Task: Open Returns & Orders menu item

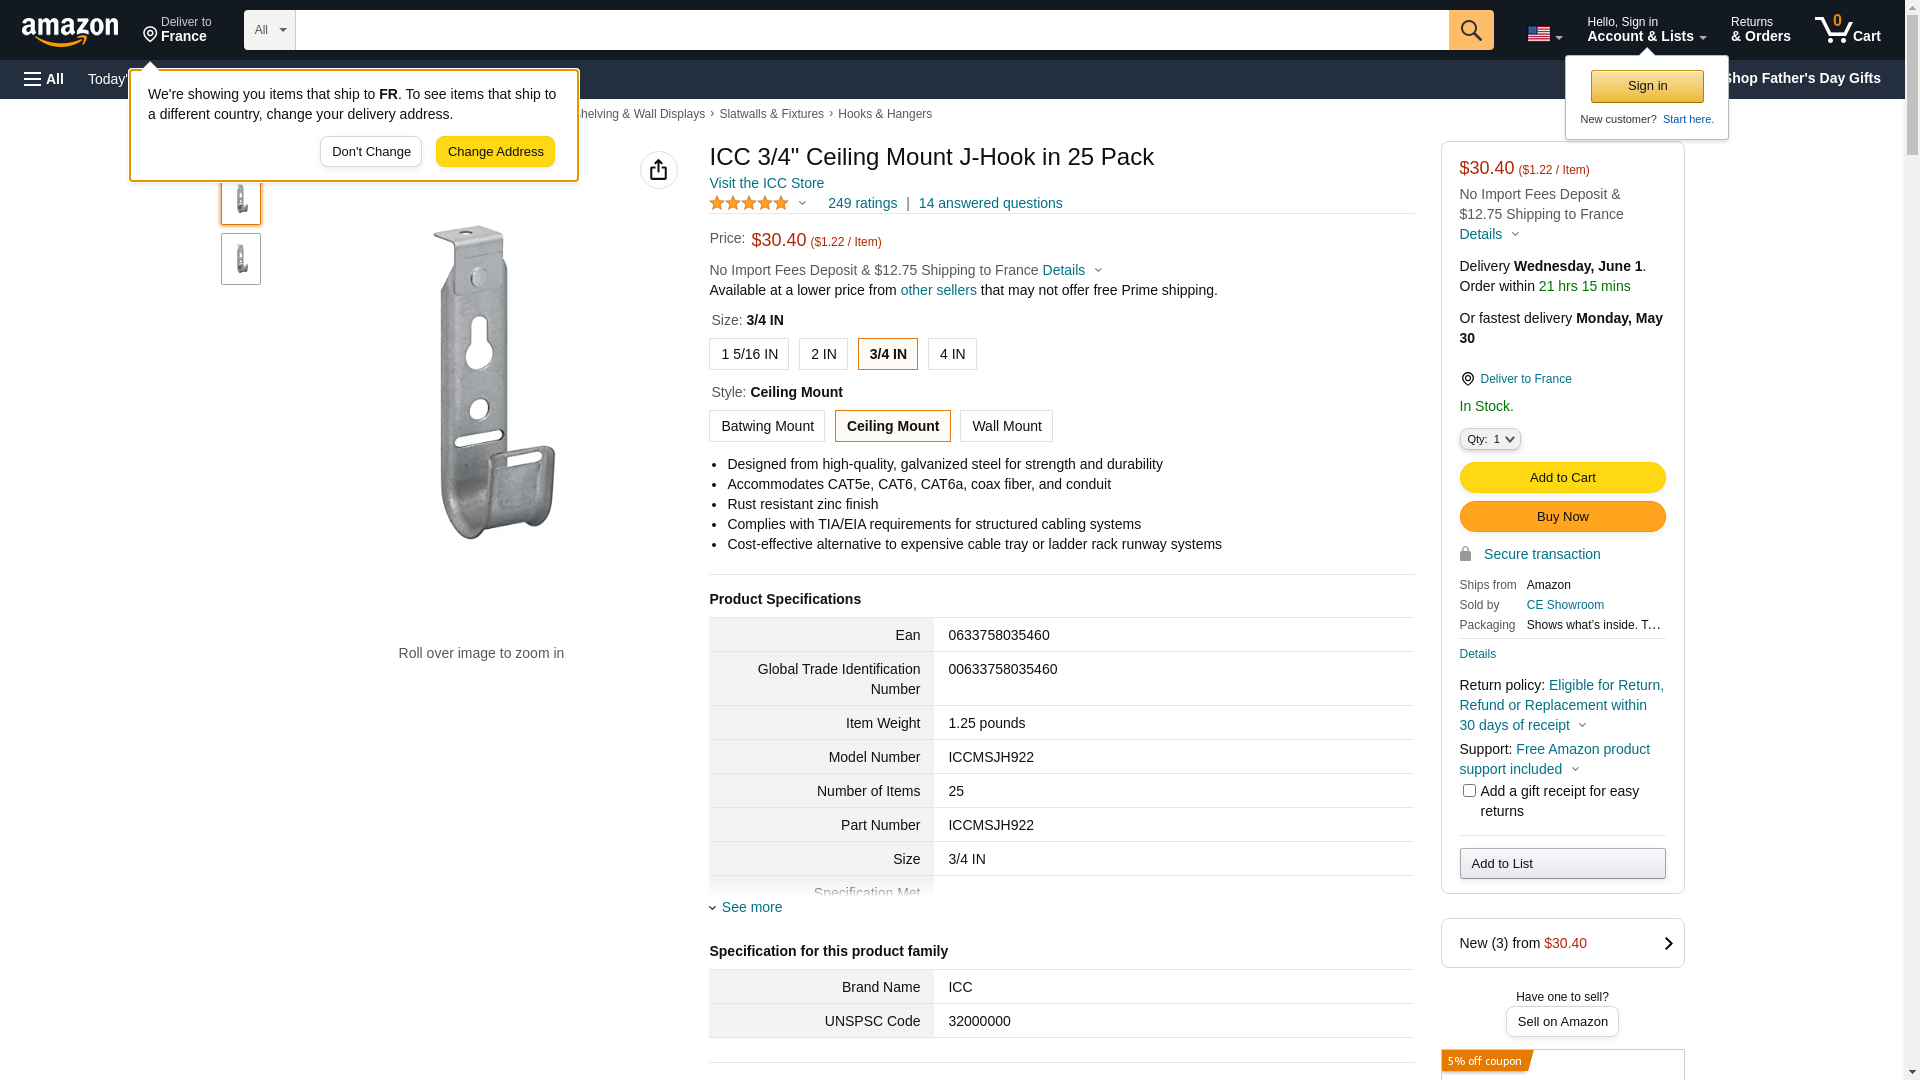Action: 1760,30
